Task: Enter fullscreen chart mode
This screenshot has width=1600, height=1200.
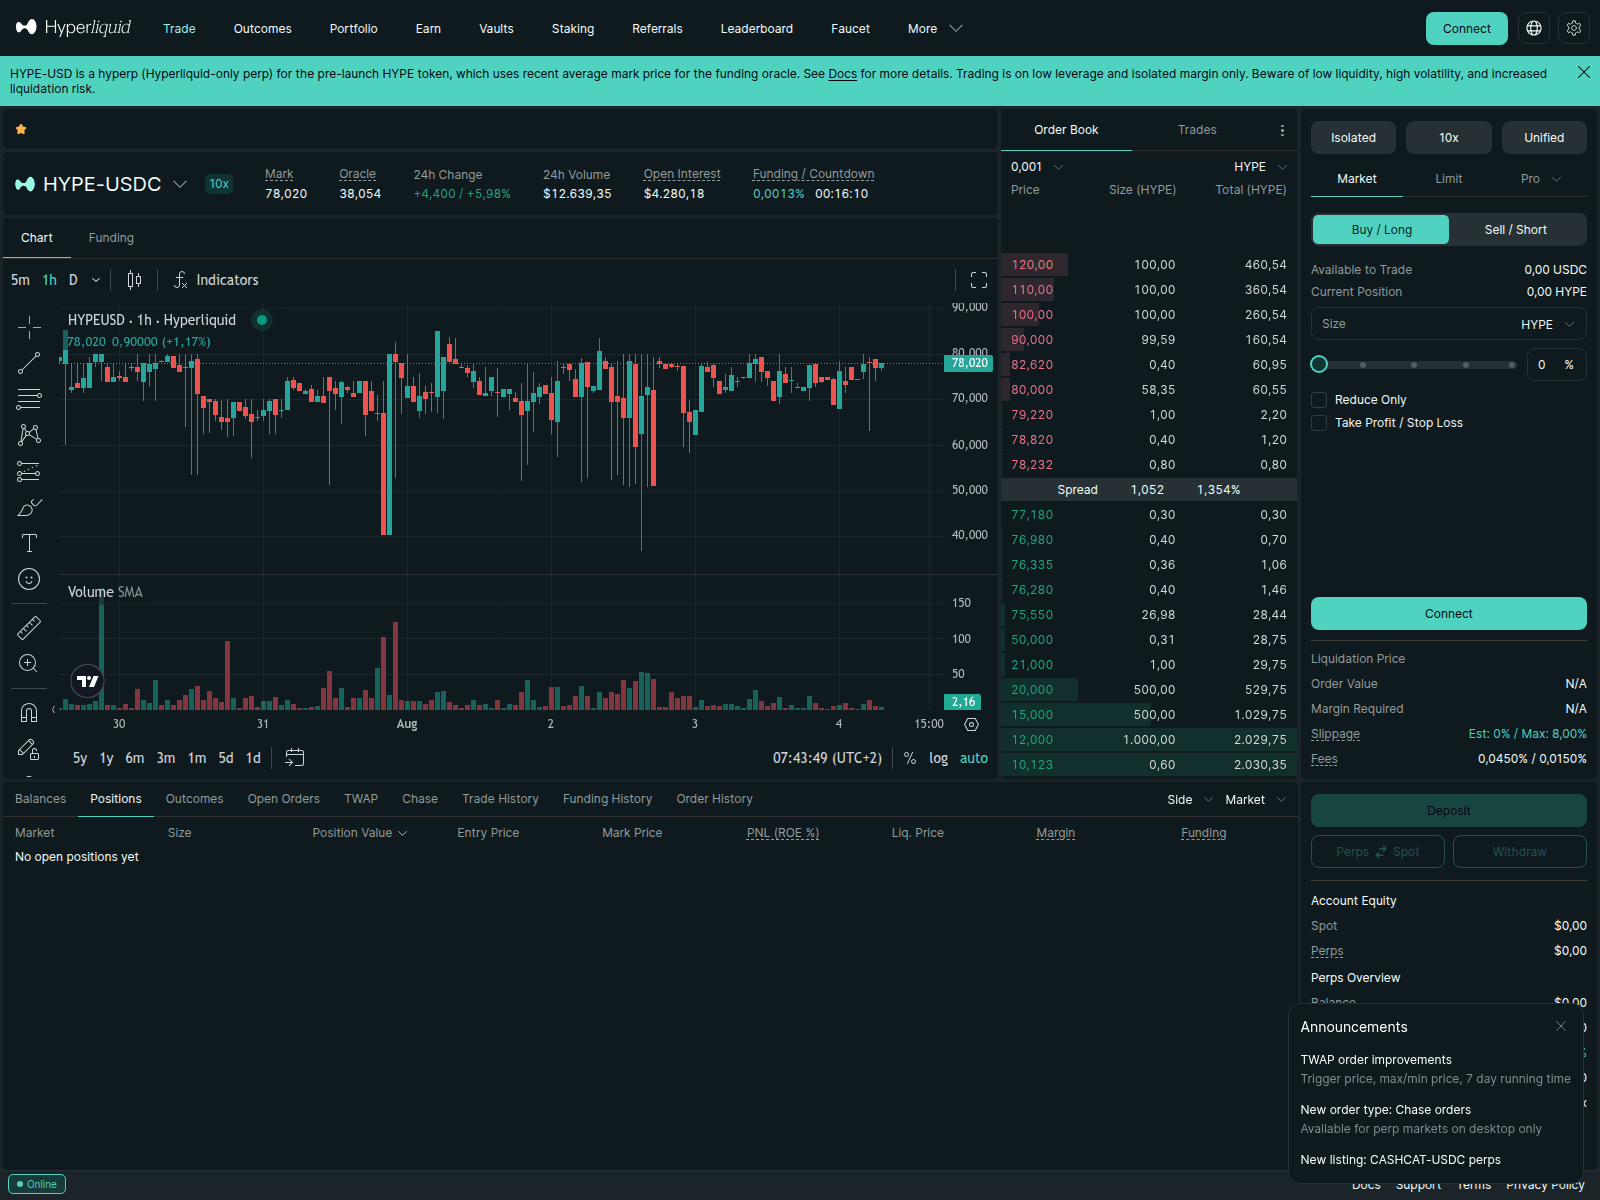Action: pyautogui.click(x=979, y=280)
